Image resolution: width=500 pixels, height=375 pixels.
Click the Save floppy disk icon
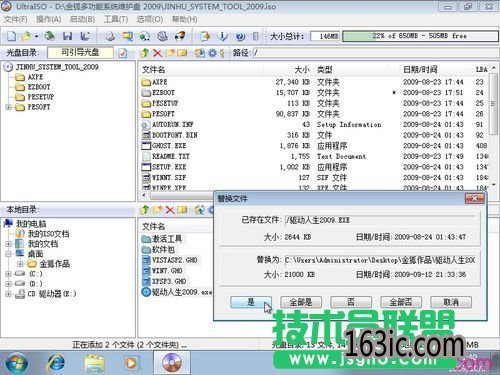68,36
